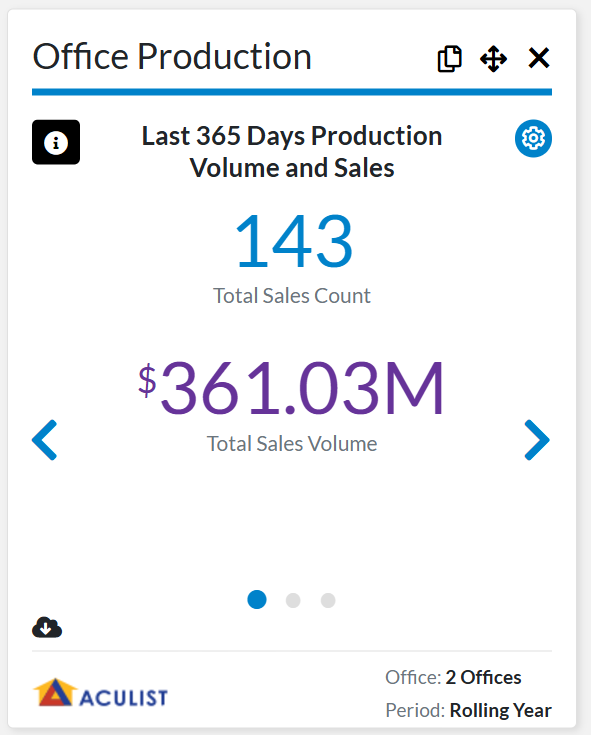The width and height of the screenshot is (591, 735).
Task: Click the cloud download icon
Action: point(47,627)
